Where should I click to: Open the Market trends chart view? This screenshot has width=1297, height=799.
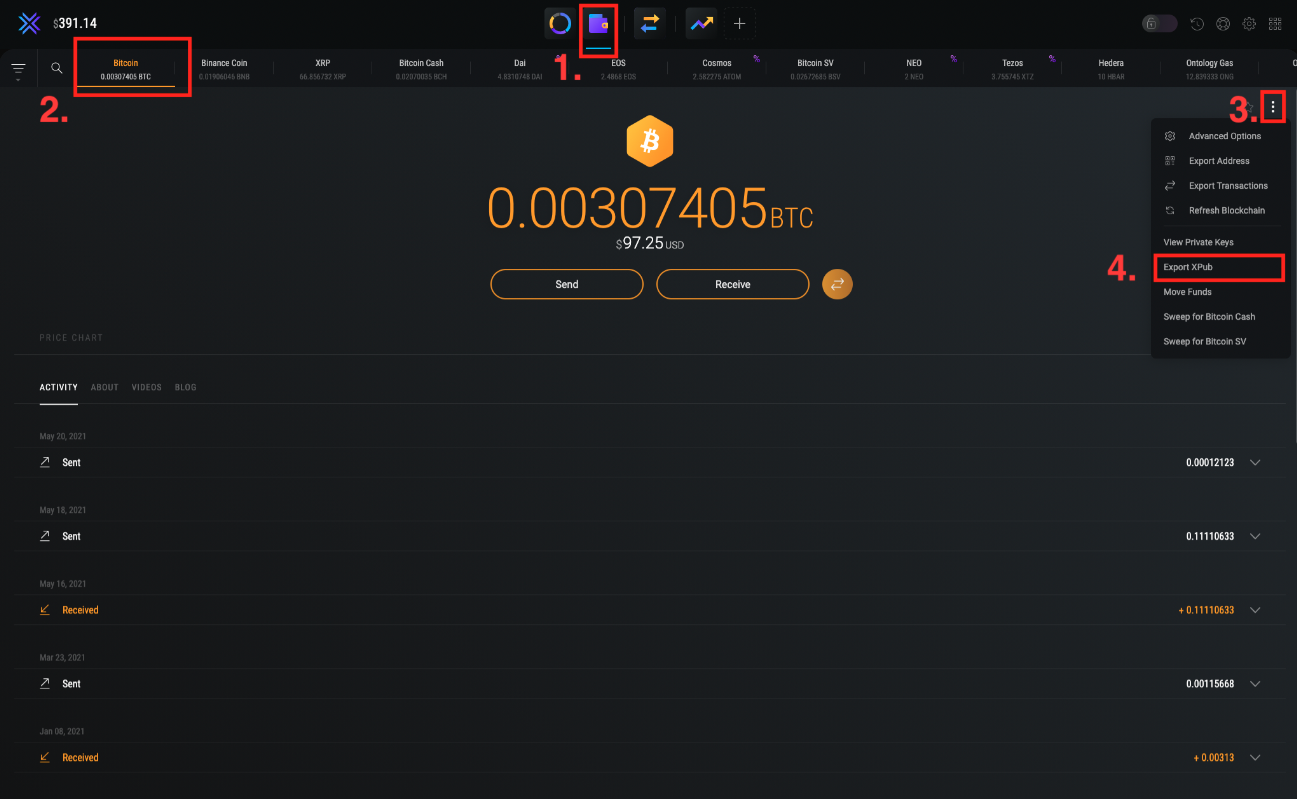pos(700,22)
